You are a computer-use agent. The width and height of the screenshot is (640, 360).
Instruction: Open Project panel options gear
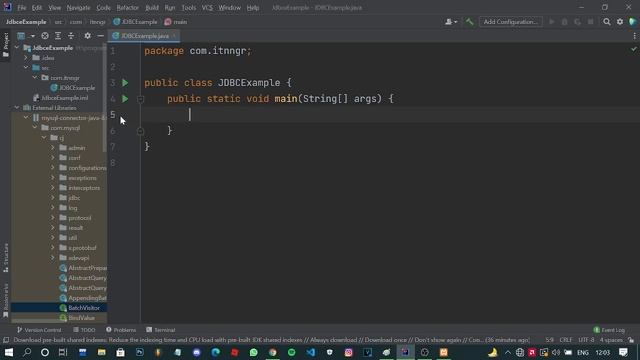[x=87, y=36]
